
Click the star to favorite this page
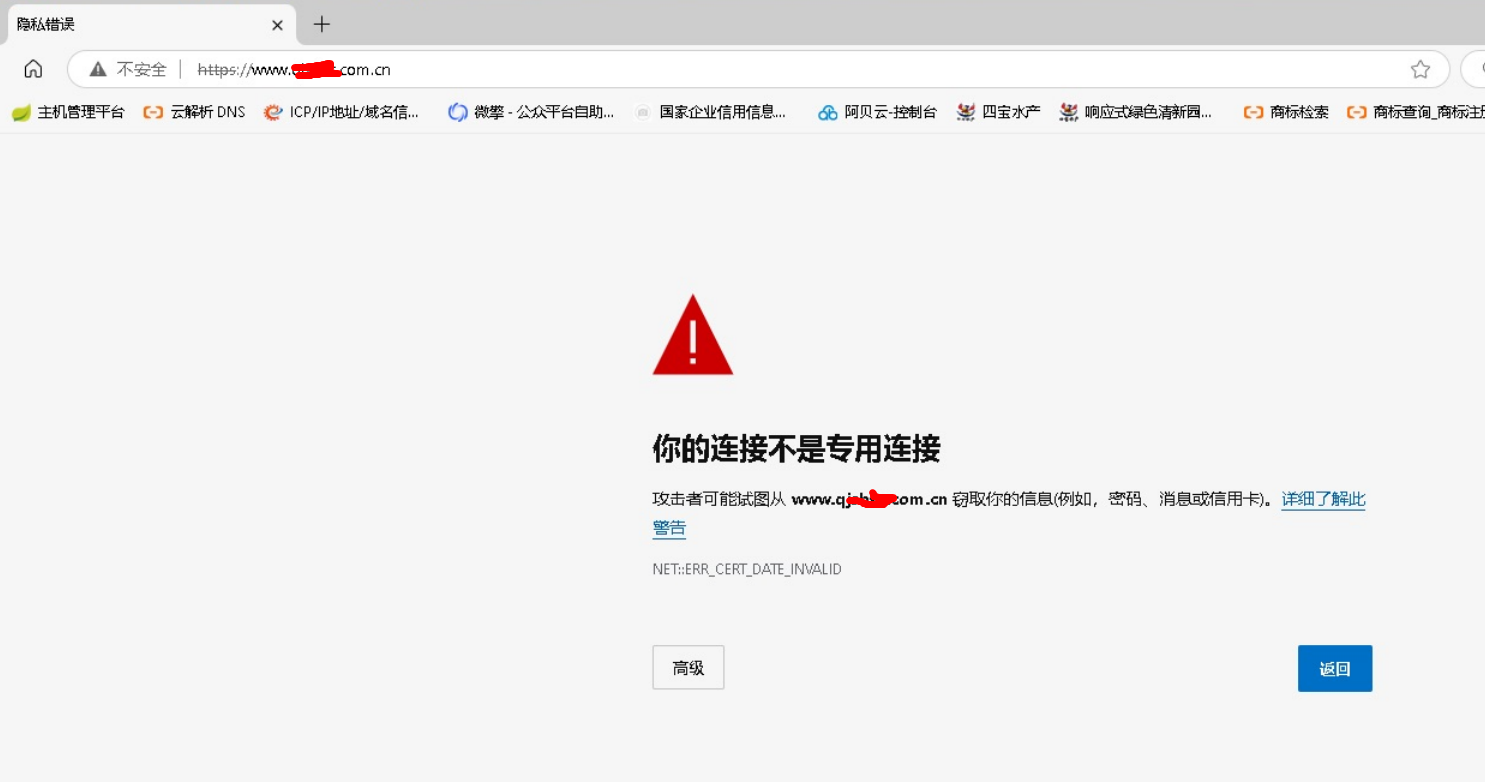coord(1420,69)
